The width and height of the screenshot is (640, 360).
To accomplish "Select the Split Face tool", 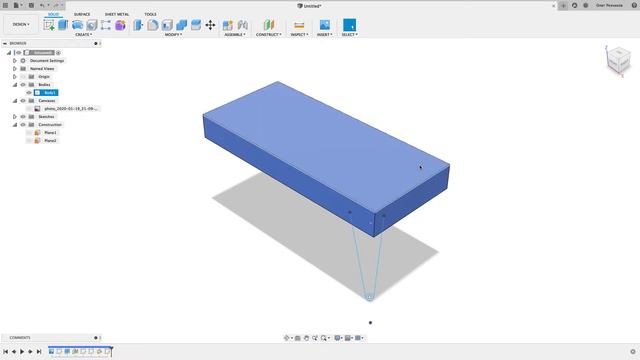I will (196, 25).
